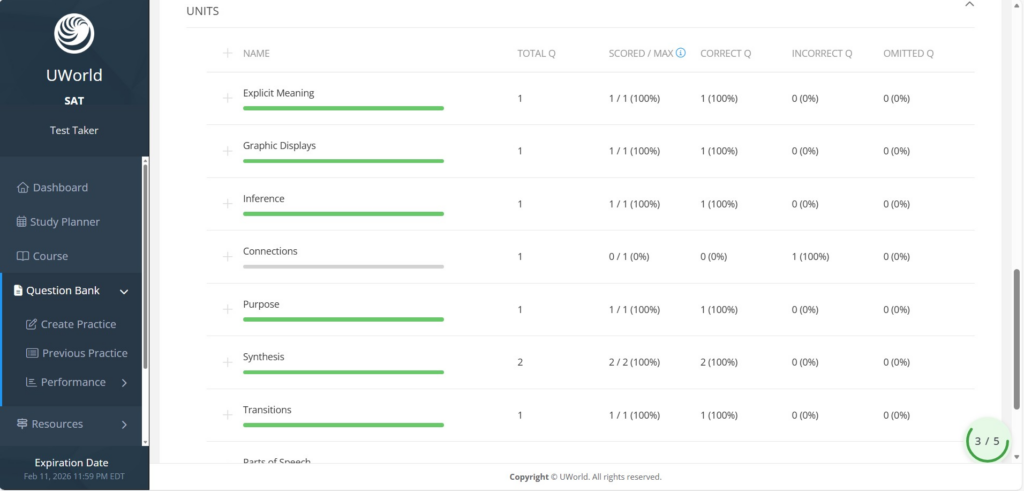Expand the Performance submenu arrow
Image resolution: width=1024 pixels, height=491 pixels.
(124, 383)
